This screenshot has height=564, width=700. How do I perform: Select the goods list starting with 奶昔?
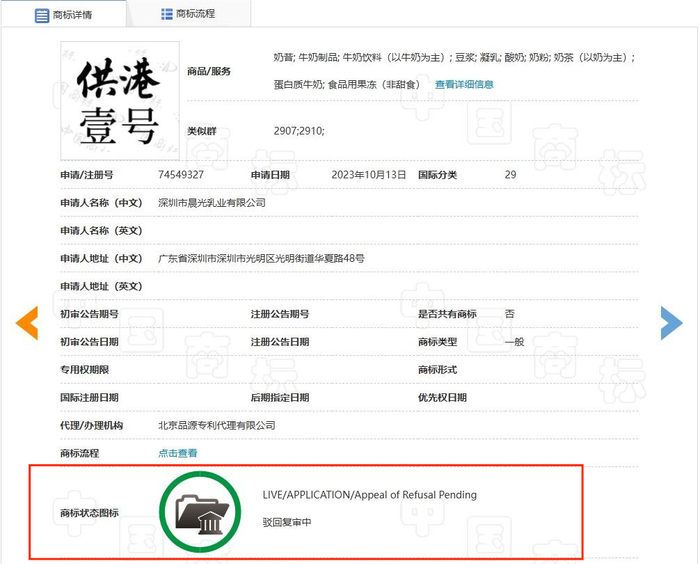pos(454,58)
